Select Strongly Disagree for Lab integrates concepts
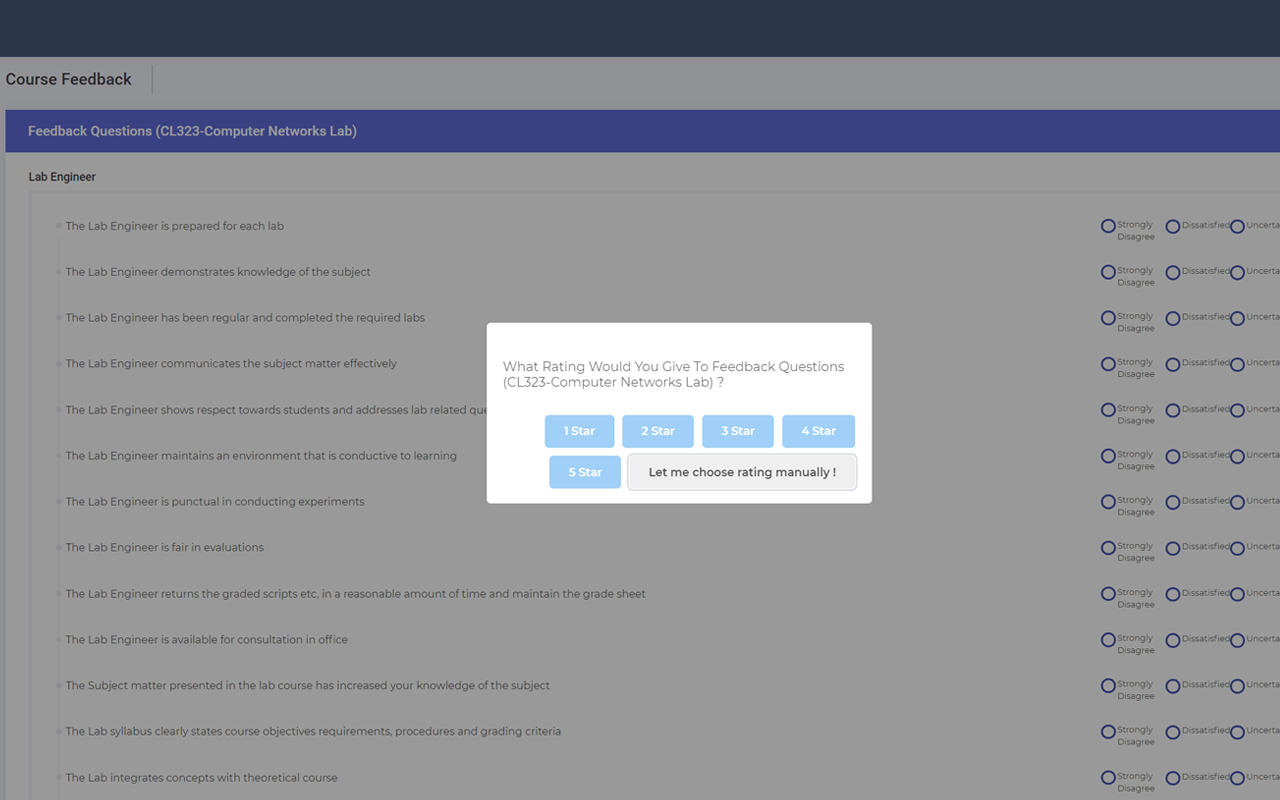1280x800 pixels. click(1108, 778)
